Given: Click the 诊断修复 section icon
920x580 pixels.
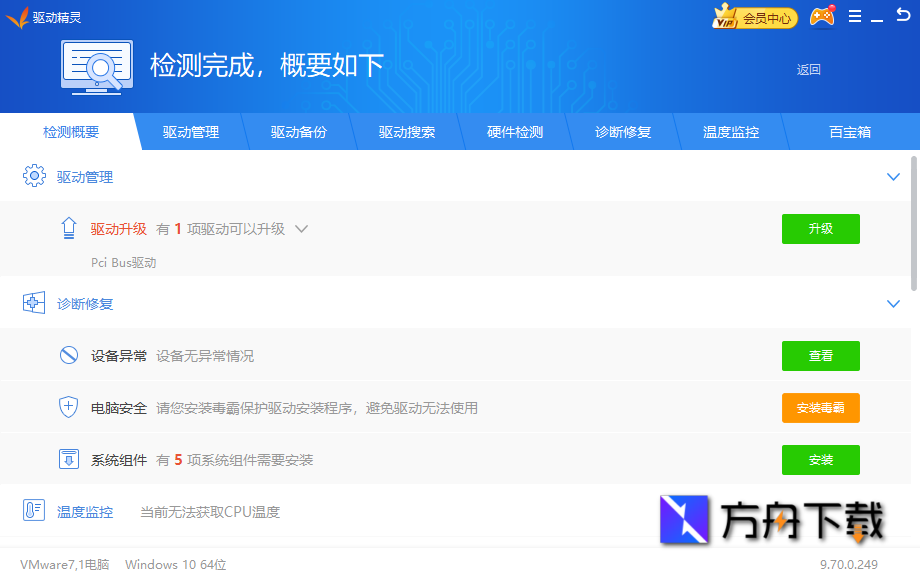Looking at the screenshot, I should 33,302.
